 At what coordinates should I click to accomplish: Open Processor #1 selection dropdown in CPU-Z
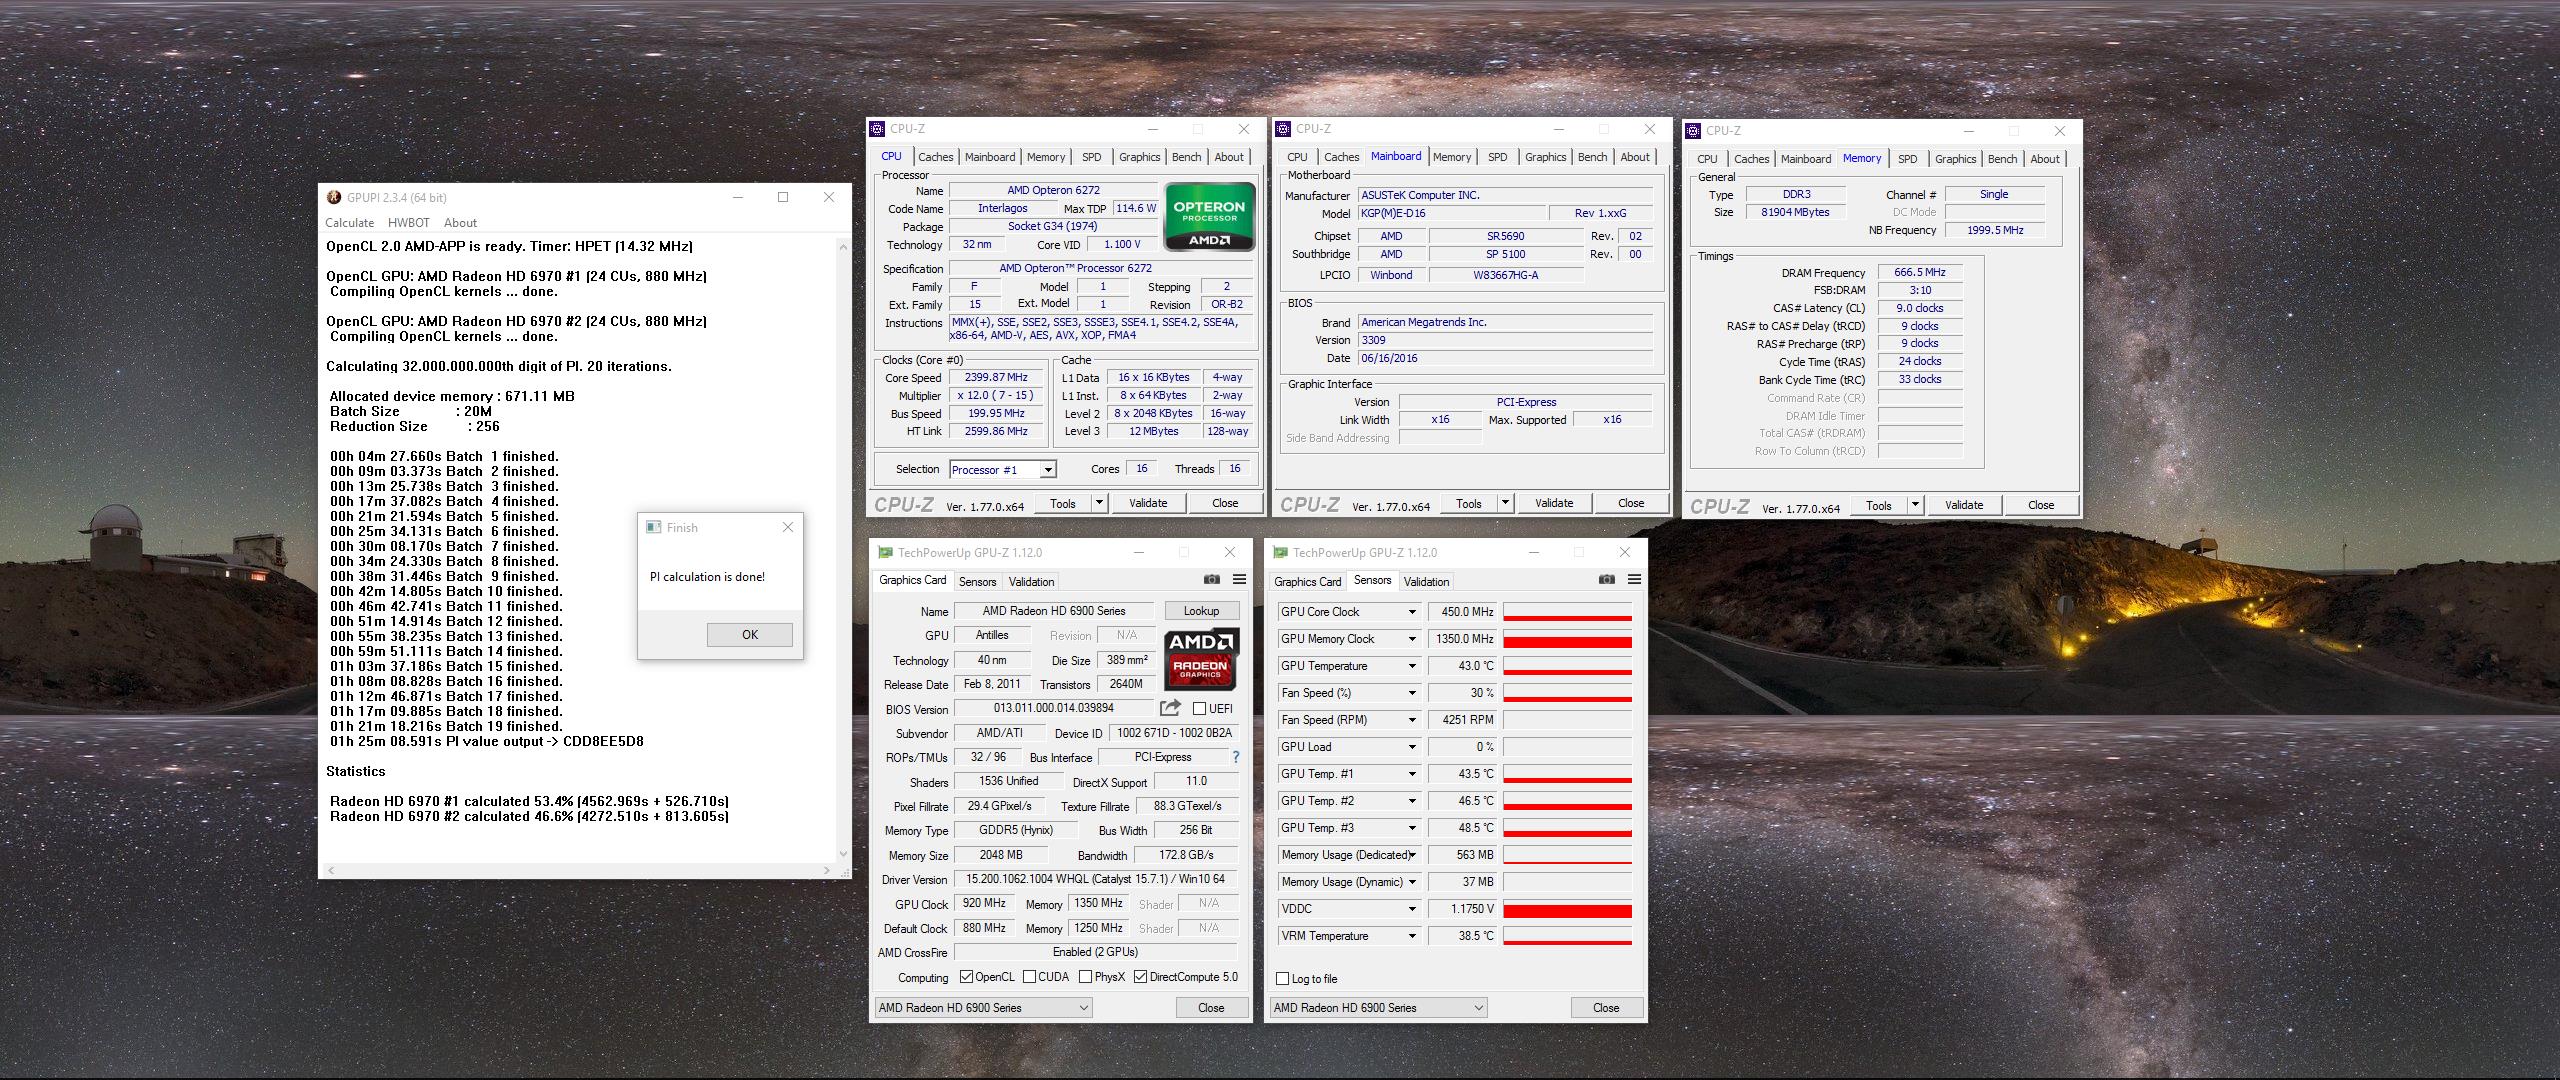pyautogui.click(x=1047, y=470)
